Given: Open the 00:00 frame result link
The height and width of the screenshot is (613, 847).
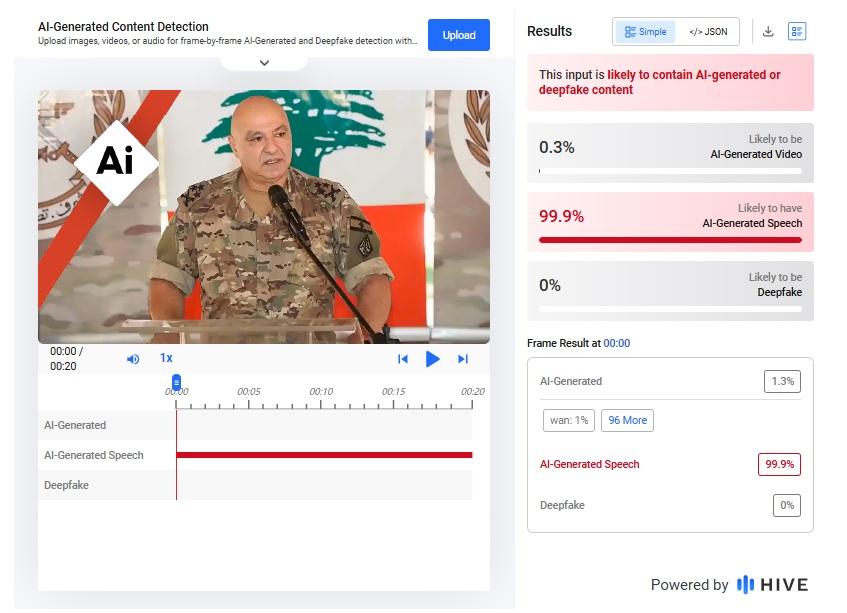Looking at the screenshot, I should 616,343.
